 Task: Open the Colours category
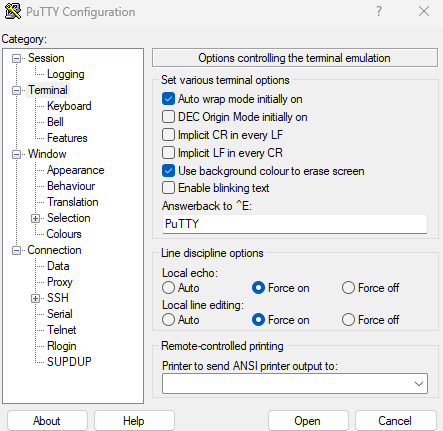click(64, 234)
